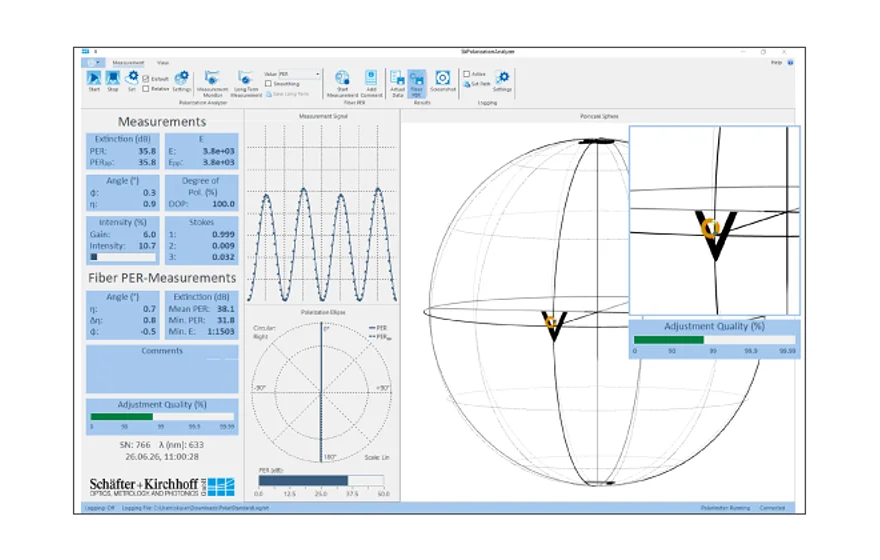This screenshot has width=880, height=560.
Task: Click the Degree of Pol. (%) header
Action: tap(201, 186)
